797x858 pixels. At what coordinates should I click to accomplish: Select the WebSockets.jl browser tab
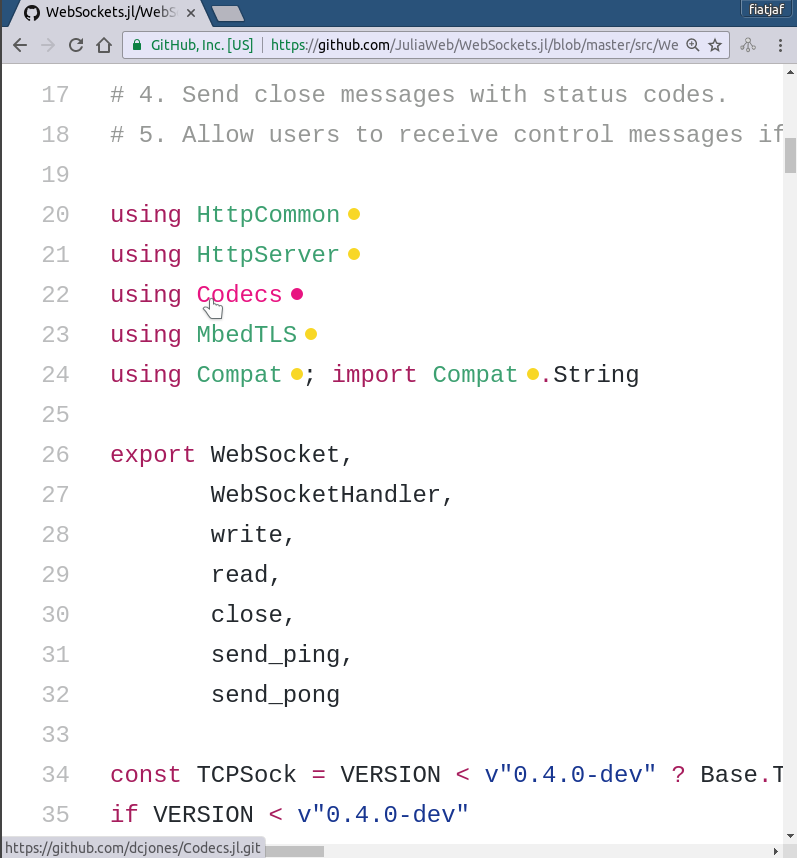pyautogui.click(x=107, y=13)
